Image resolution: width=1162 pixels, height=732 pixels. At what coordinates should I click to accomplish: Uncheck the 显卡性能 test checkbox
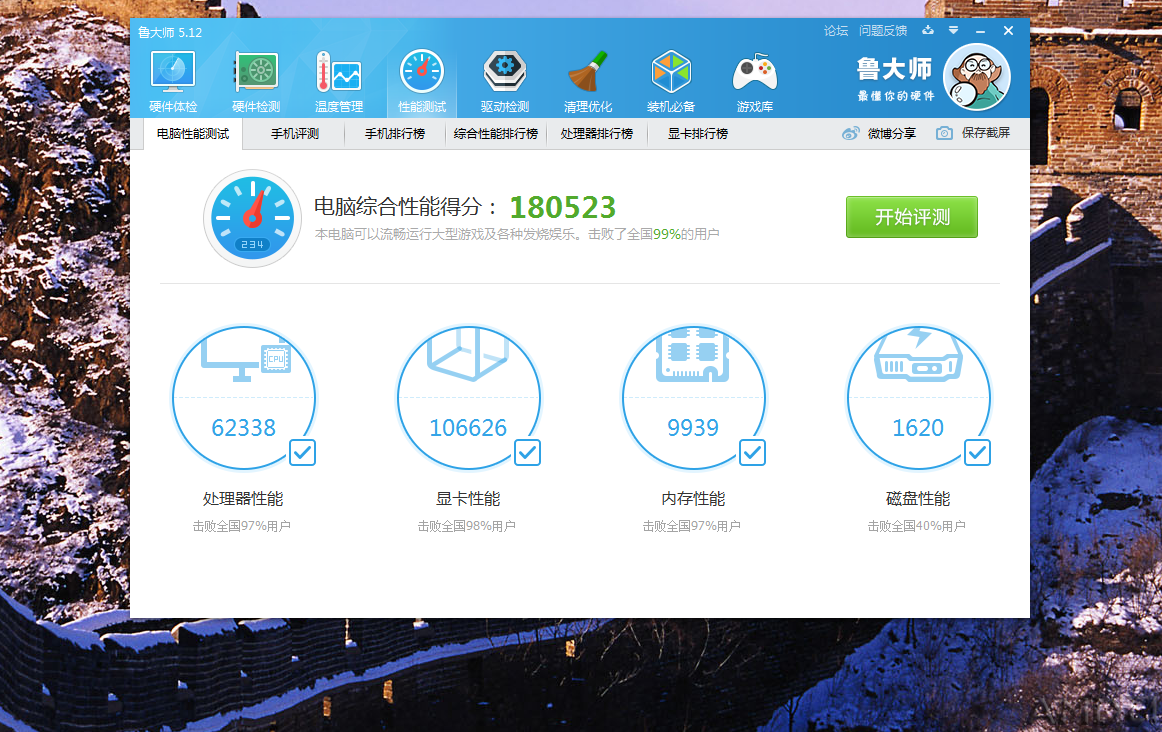(x=528, y=452)
